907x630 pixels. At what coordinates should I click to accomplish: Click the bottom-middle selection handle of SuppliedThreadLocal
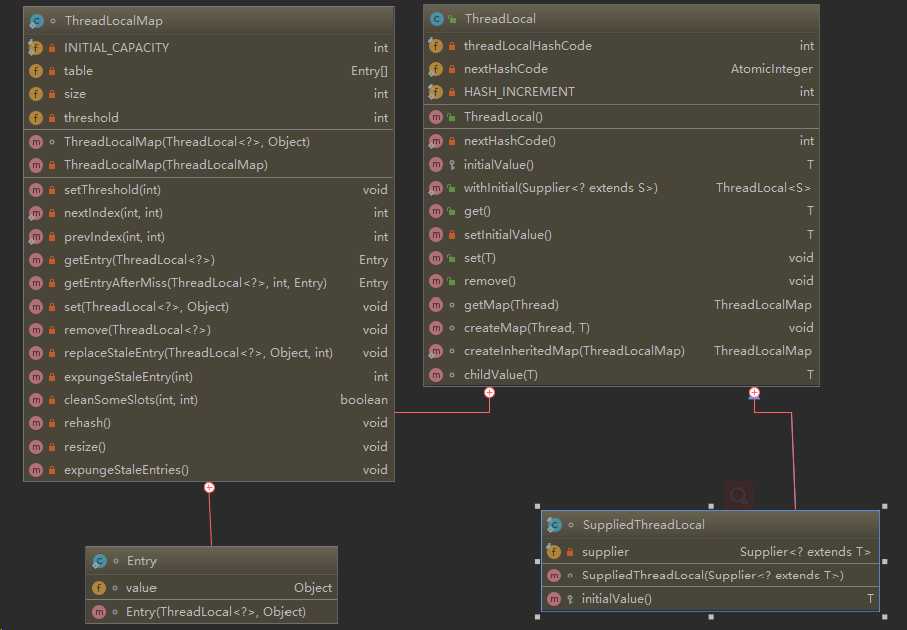[711, 617]
